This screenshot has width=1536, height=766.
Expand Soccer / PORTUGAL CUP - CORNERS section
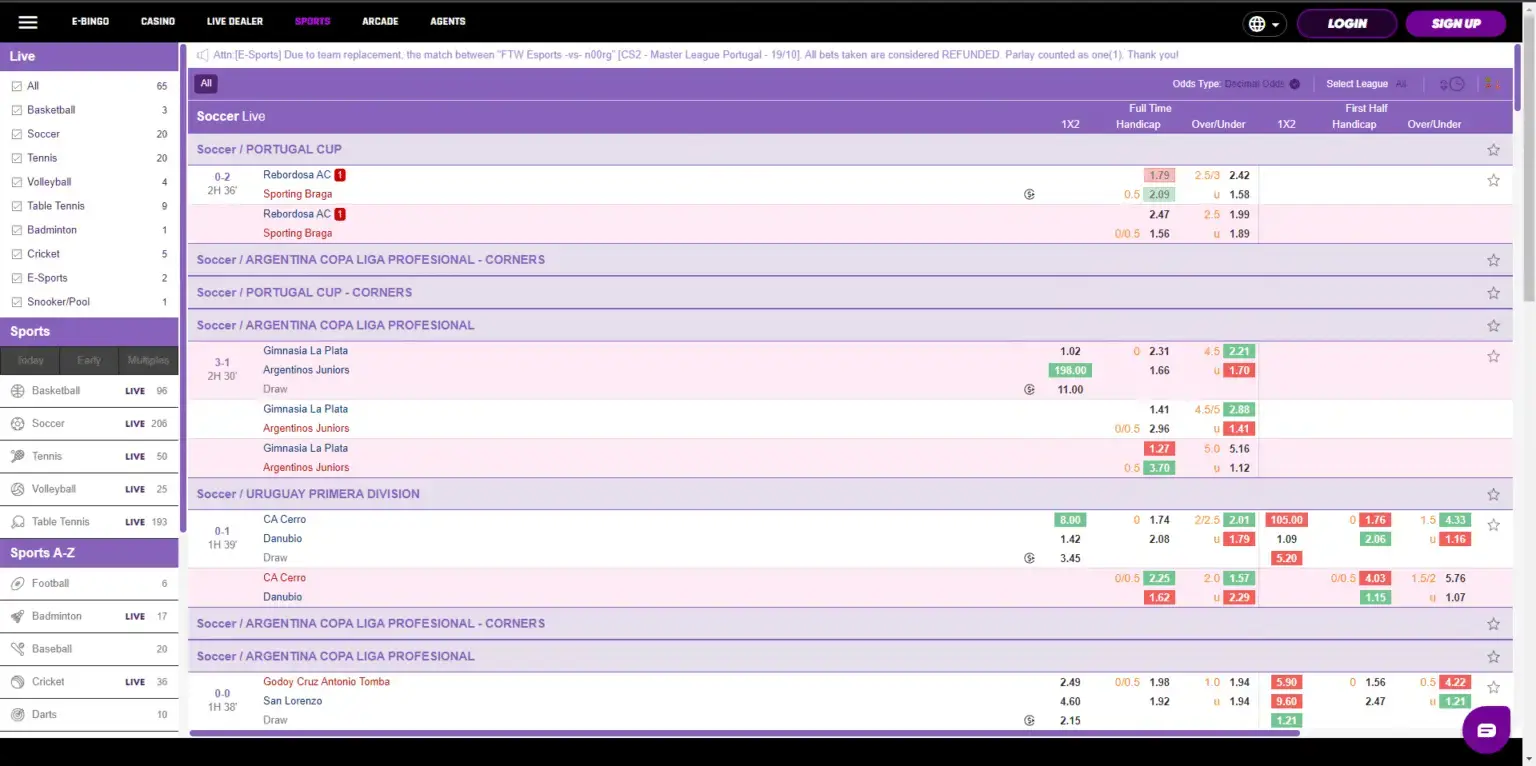(304, 293)
